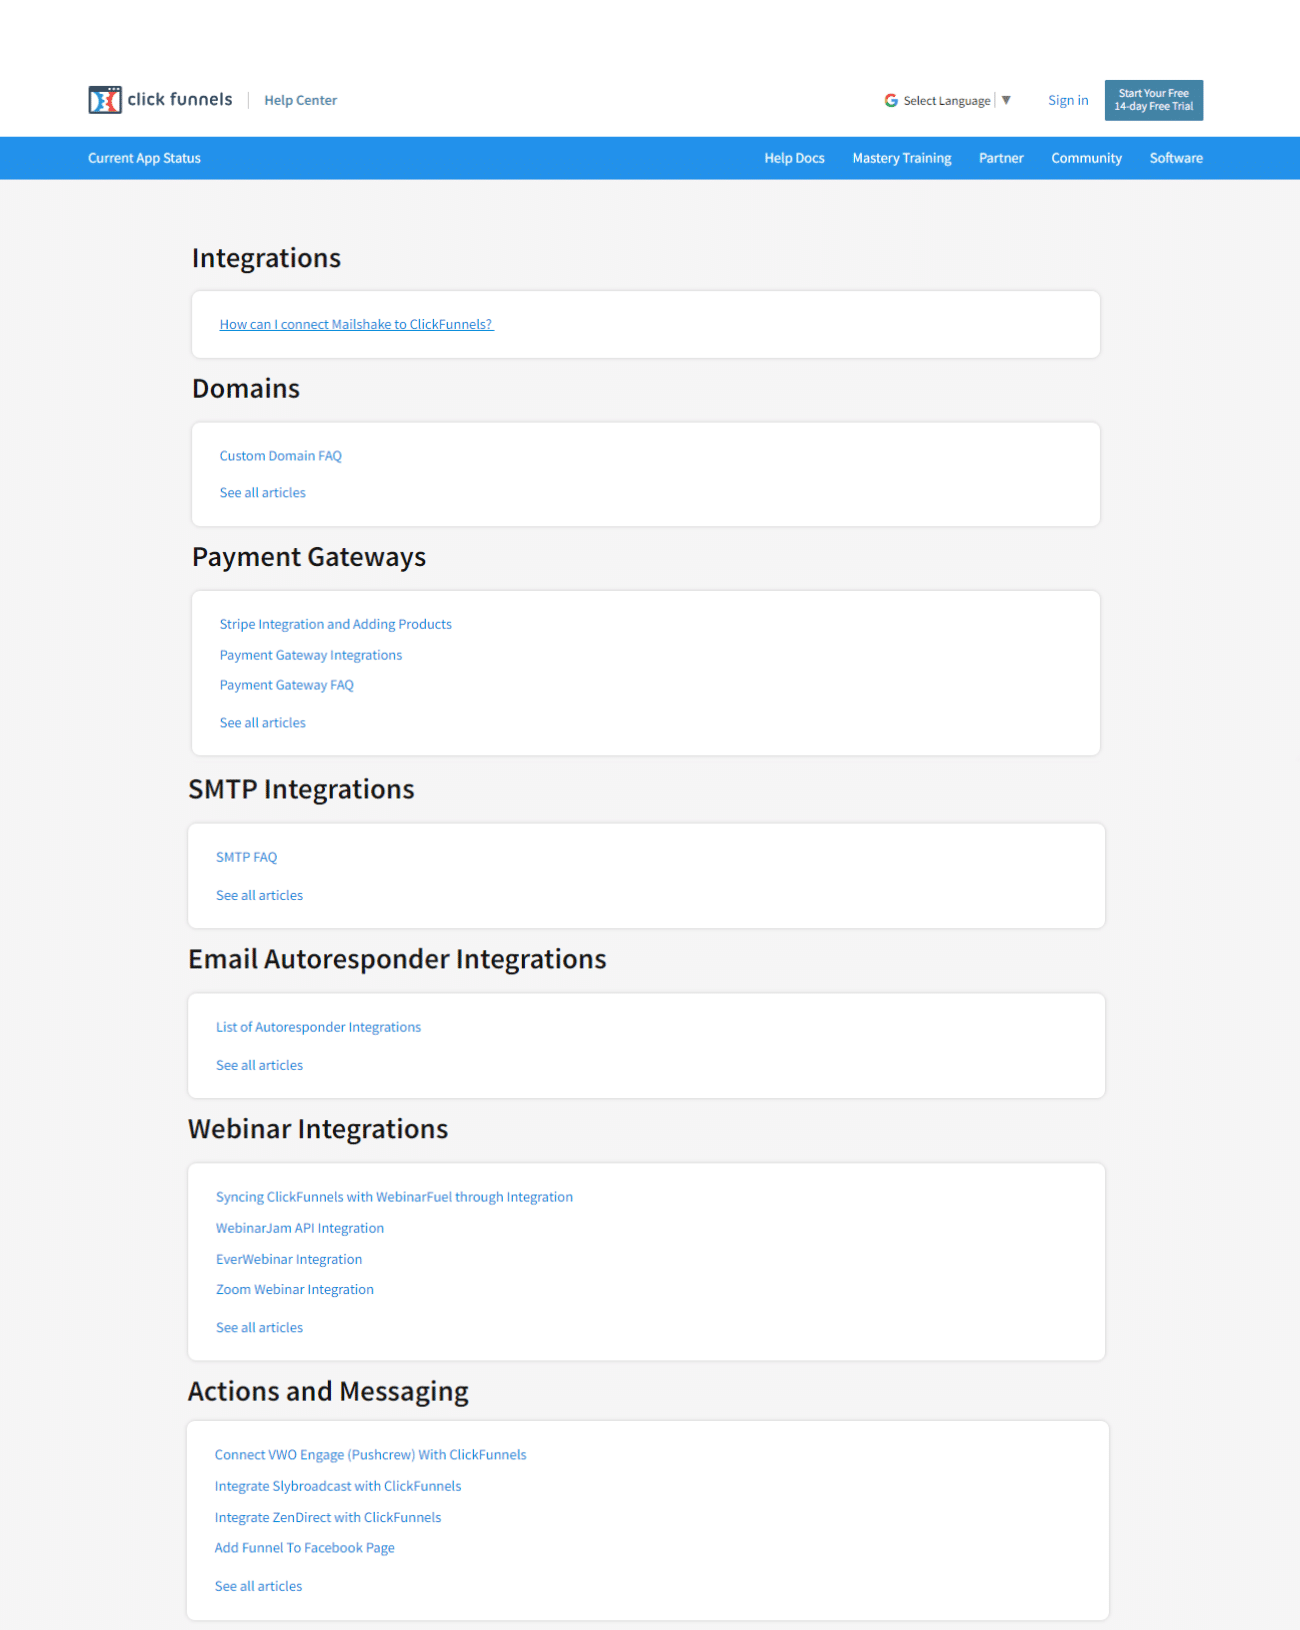Start Your Free 14-day Free Trial button
Screen dimensions: 1300x1630
point(1154,100)
